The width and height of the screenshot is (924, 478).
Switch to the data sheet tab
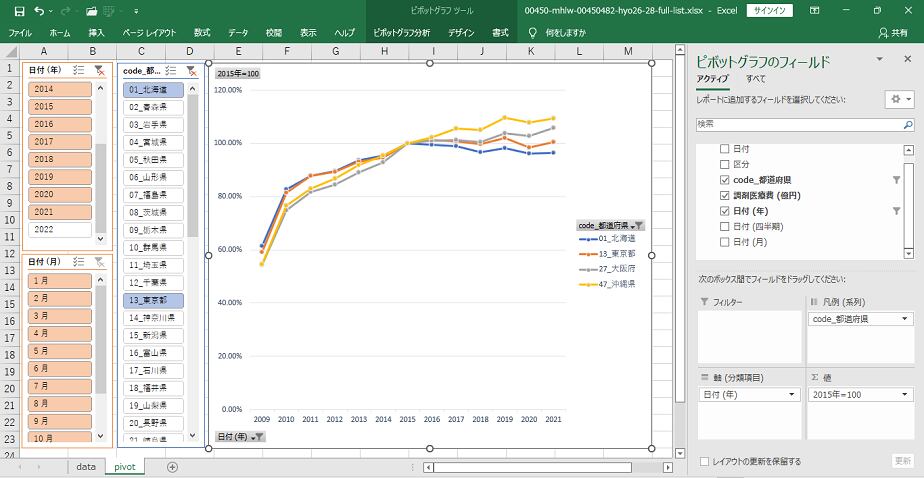pyautogui.click(x=86, y=467)
